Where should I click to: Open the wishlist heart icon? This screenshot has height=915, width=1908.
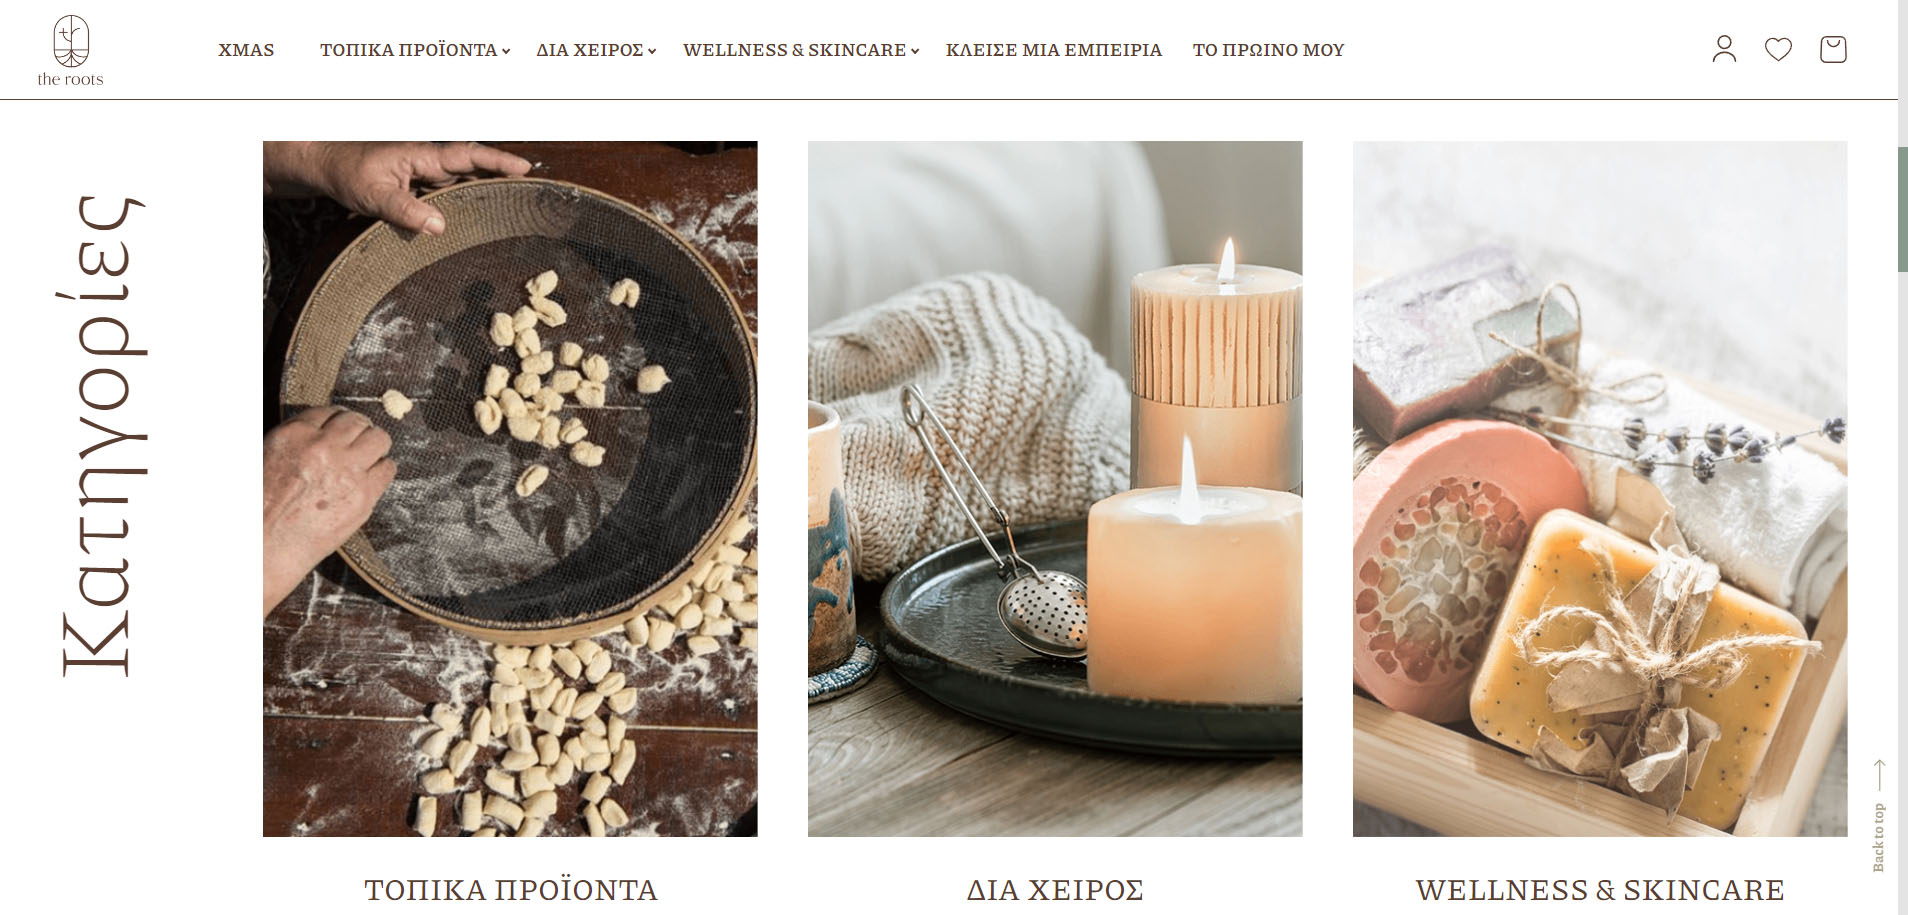click(x=1778, y=49)
